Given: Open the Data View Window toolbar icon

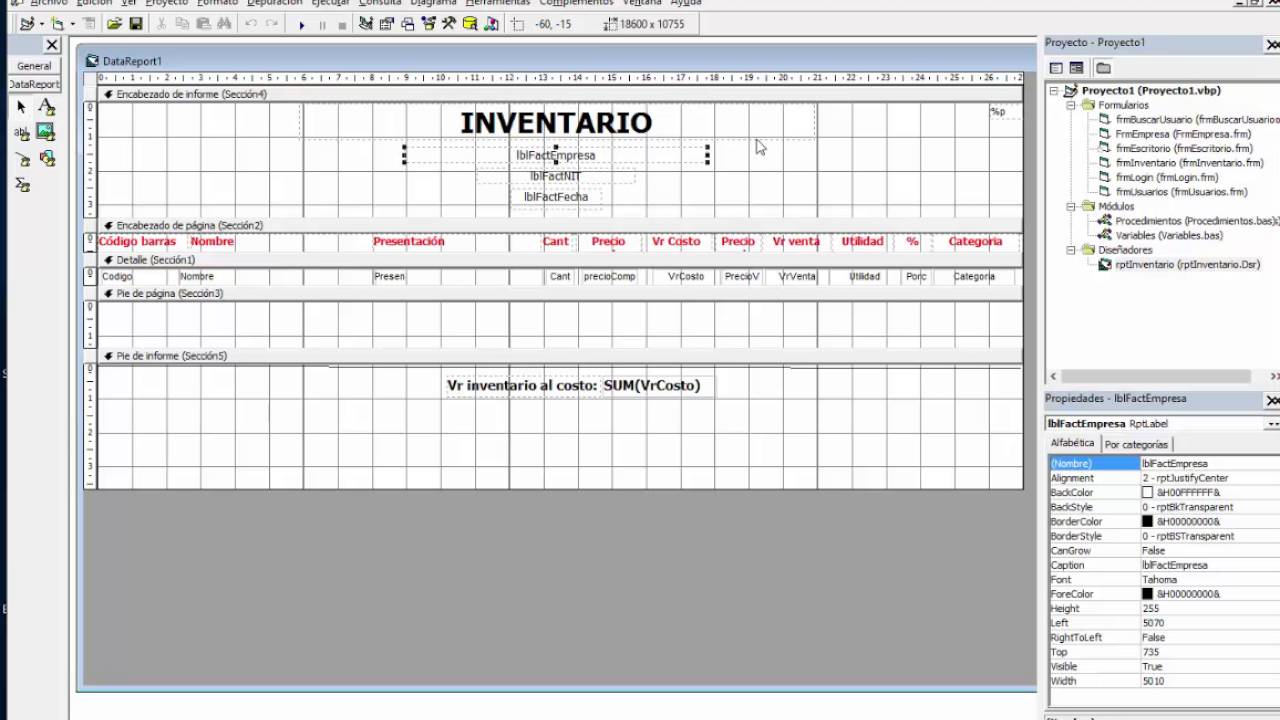Looking at the screenshot, I should click(x=470, y=24).
